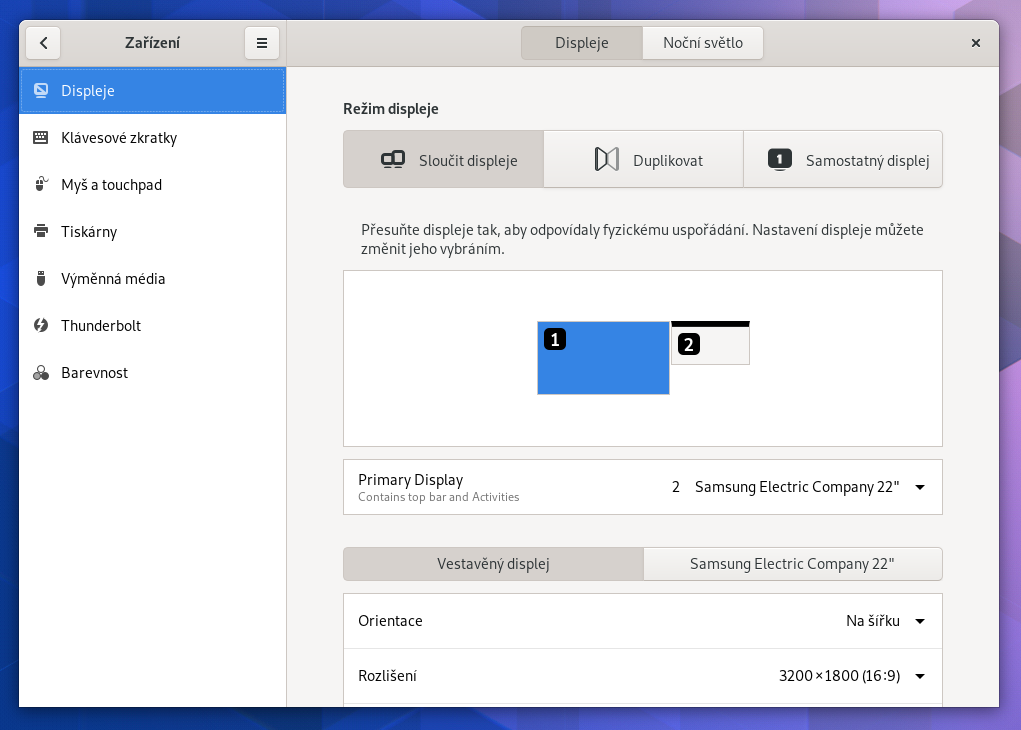Screen dimensions: 1021x730
Task: Switch to Duplikovat display mode
Action: click(x=643, y=160)
